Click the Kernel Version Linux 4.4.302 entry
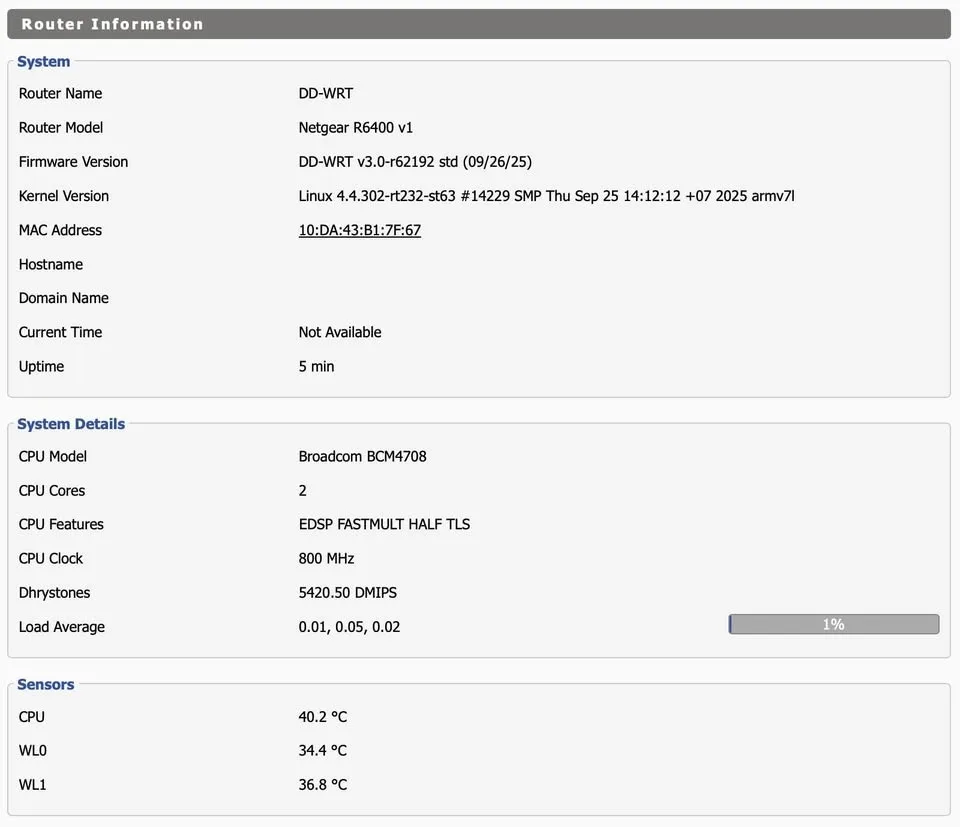 click(546, 196)
